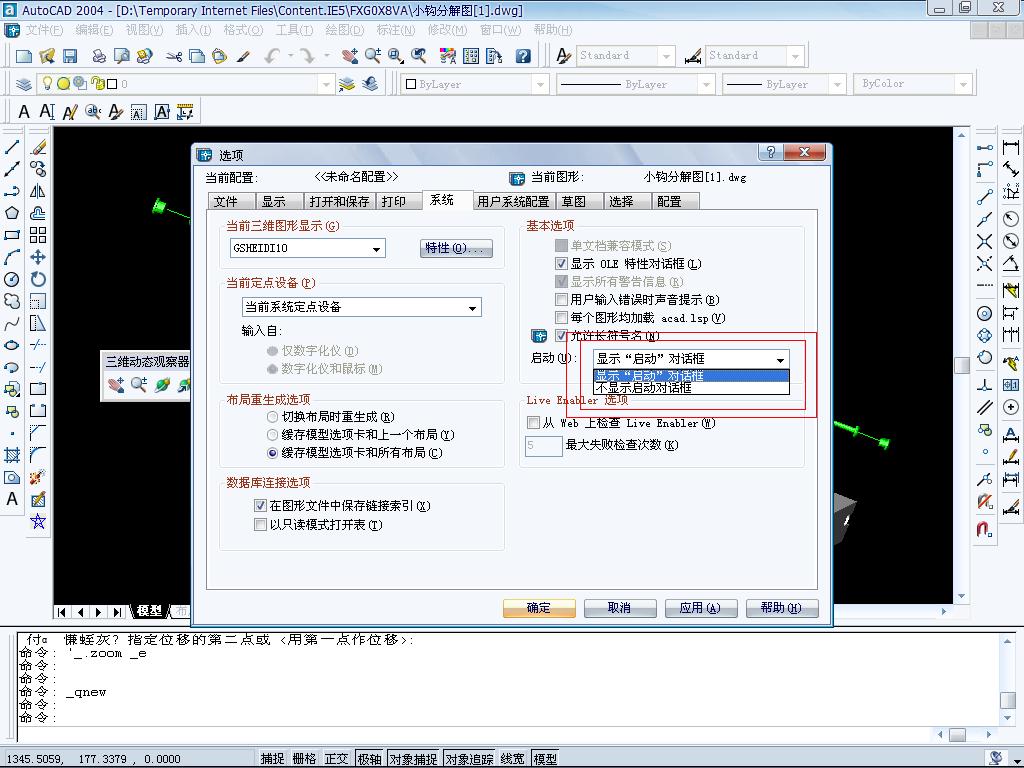This screenshot has height=768, width=1024.
Task: Click the 最大失败检查次数 input field
Action: [x=543, y=445]
